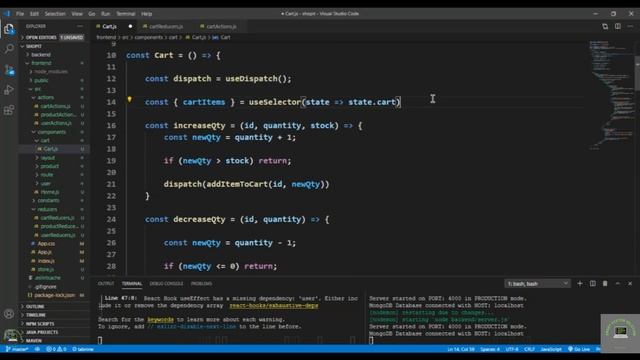This screenshot has height=360, width=640.
Task: Open App.css in the explorer tree
Action: click(46, 243)
